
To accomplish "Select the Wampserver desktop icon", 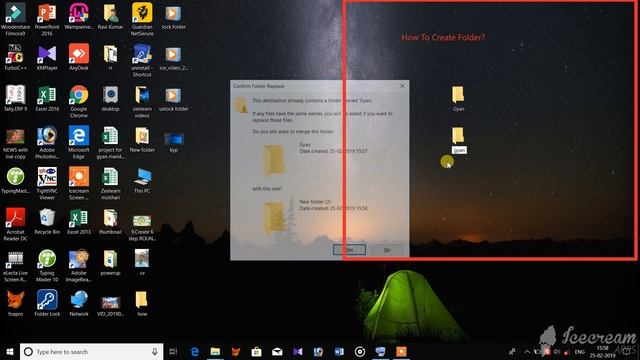I will click(79, 16).
